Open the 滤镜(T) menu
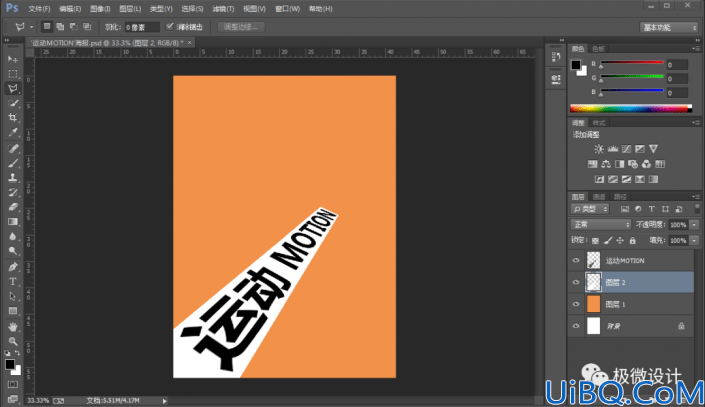 click(223, 9)
